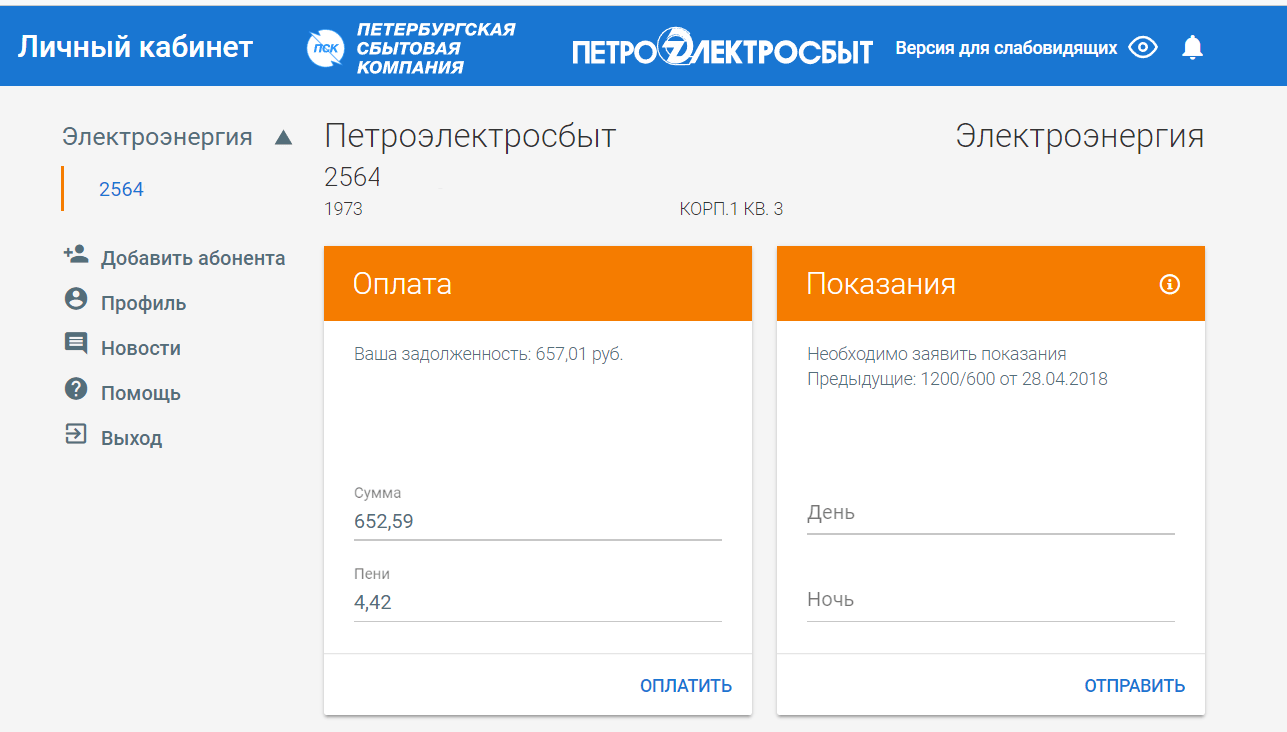1287x732 pixels.
Task: Click text "Необходимо заявить показания"
Action: (x=937, y=354)
